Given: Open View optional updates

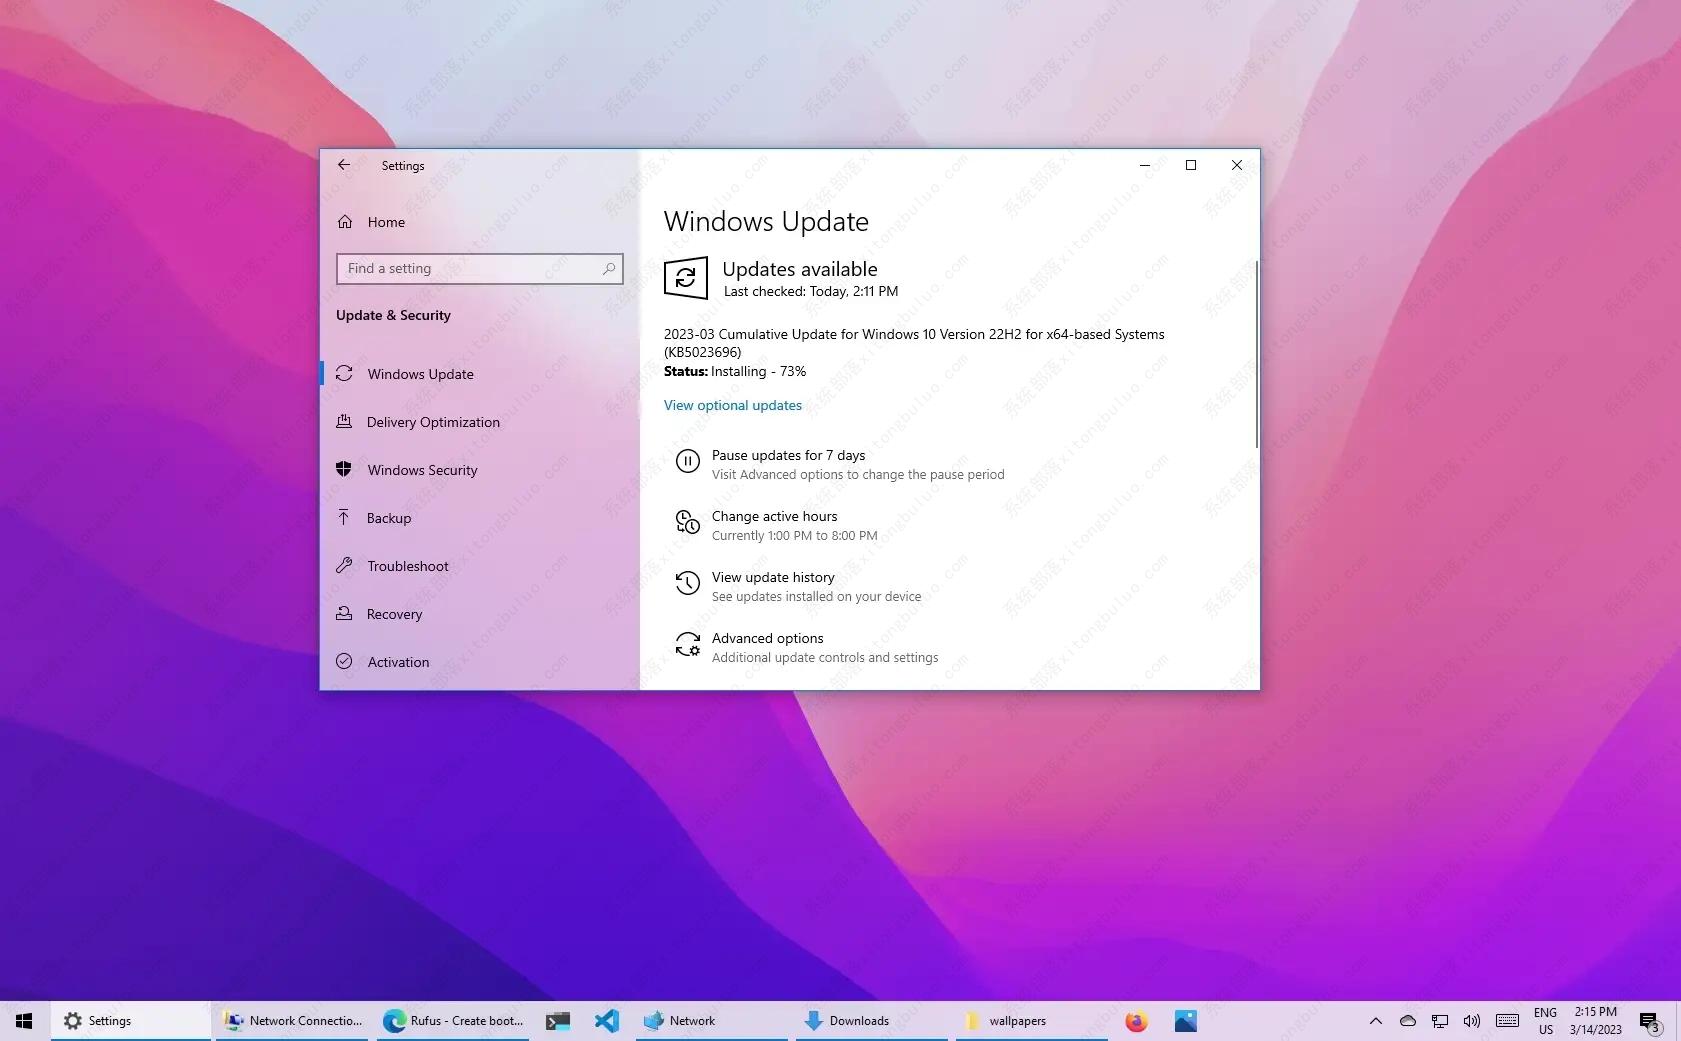Looking at the screenshot, I should tap(732, 405).
